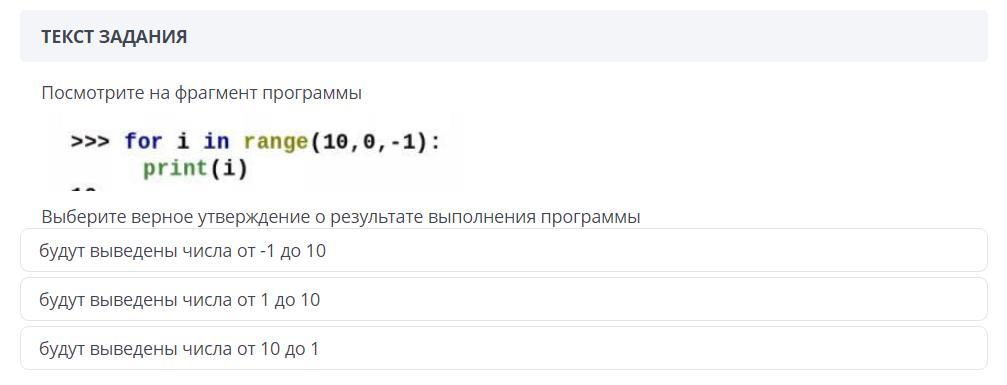Screen dimensions: 1007x385
Task: Click the "(i)" argument after print
Action: pos(227,169)
